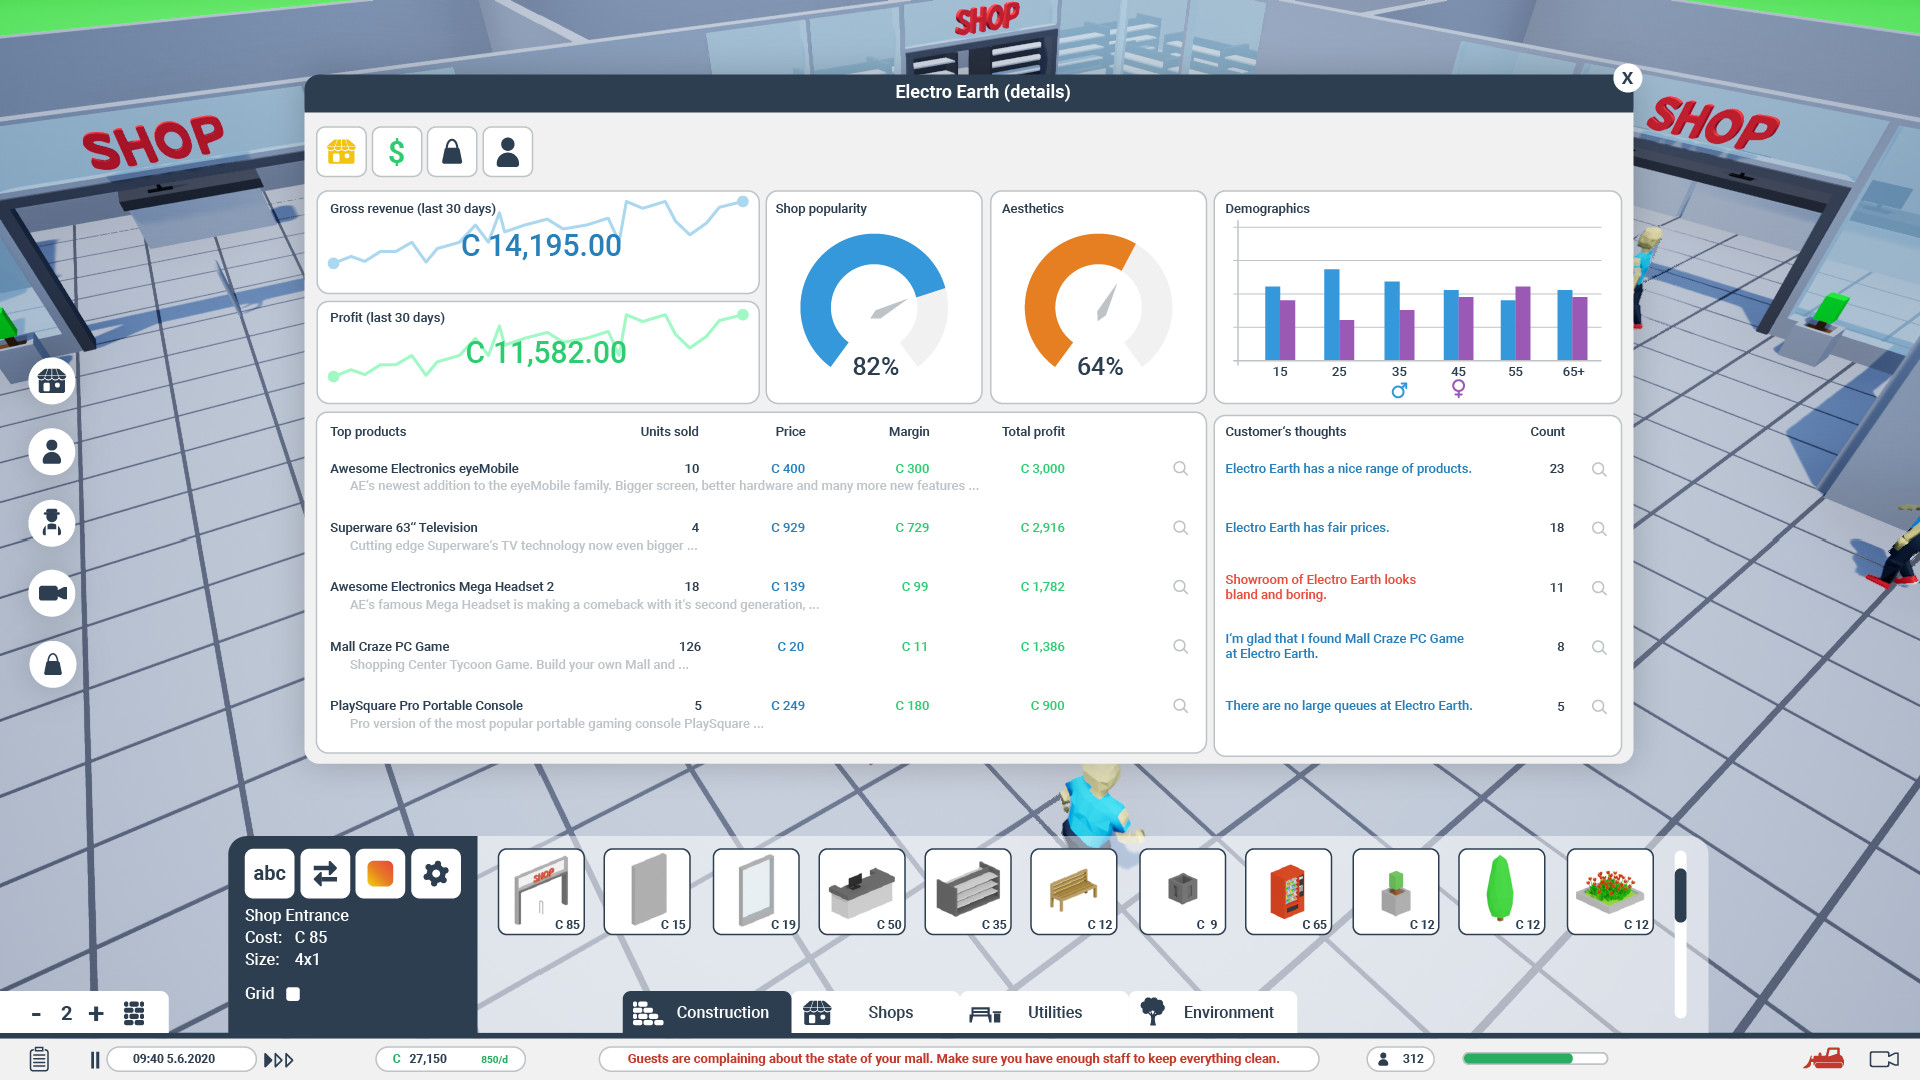This screenshot has height=1080, width=1920.
Task: Open the gear settings for Shop Entrance
Action: coord(436,874)
